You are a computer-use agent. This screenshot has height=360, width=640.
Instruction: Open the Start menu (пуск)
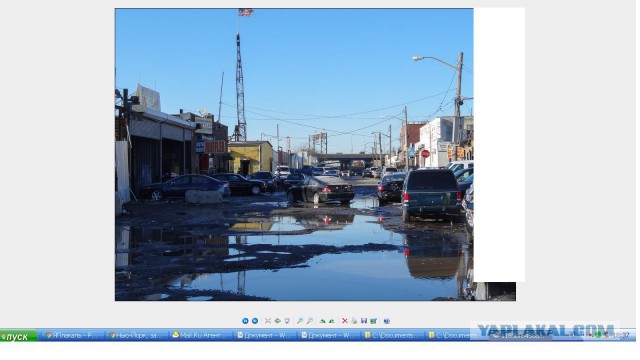point(18,336)
